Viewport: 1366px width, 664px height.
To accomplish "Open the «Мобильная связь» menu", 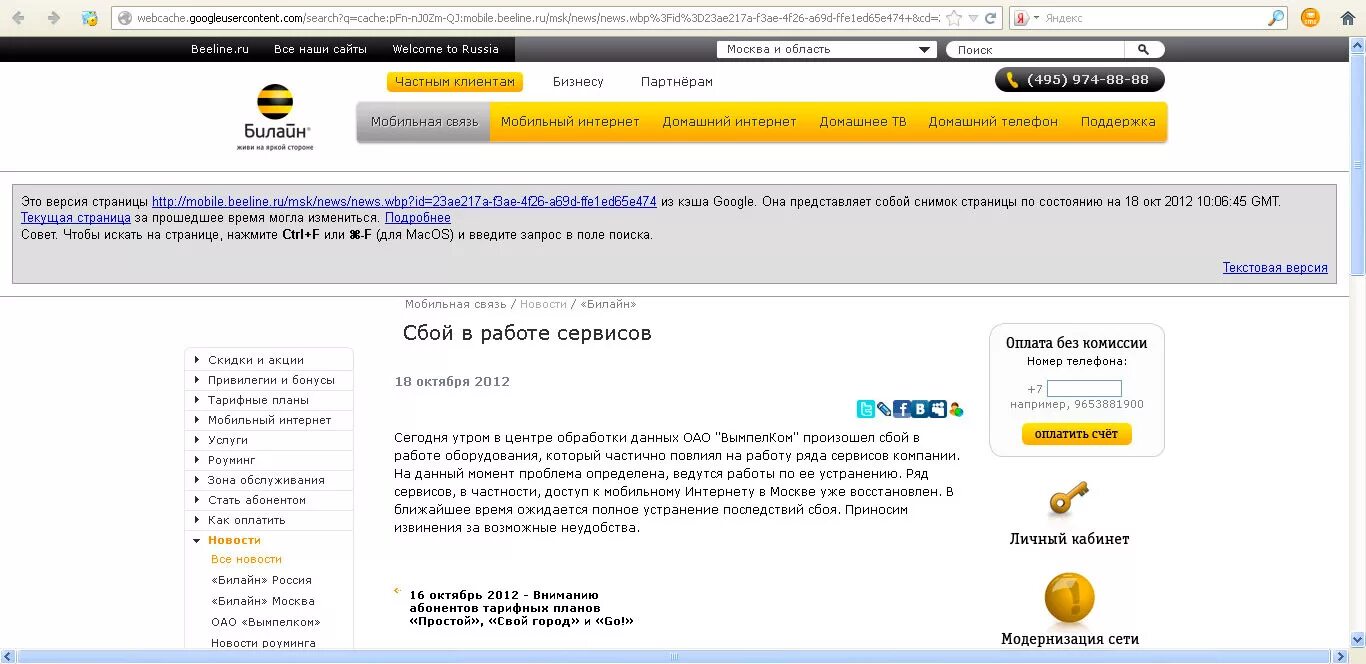I will tap(424, 122).
